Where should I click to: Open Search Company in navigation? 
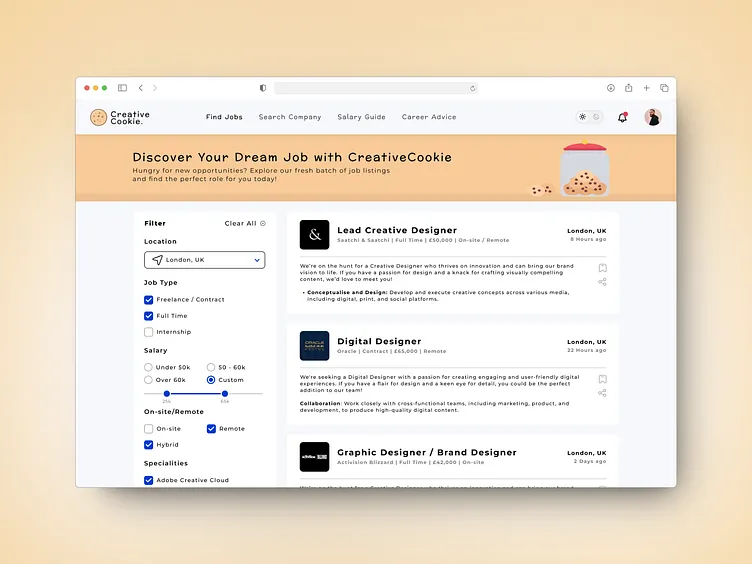(290, 117)
